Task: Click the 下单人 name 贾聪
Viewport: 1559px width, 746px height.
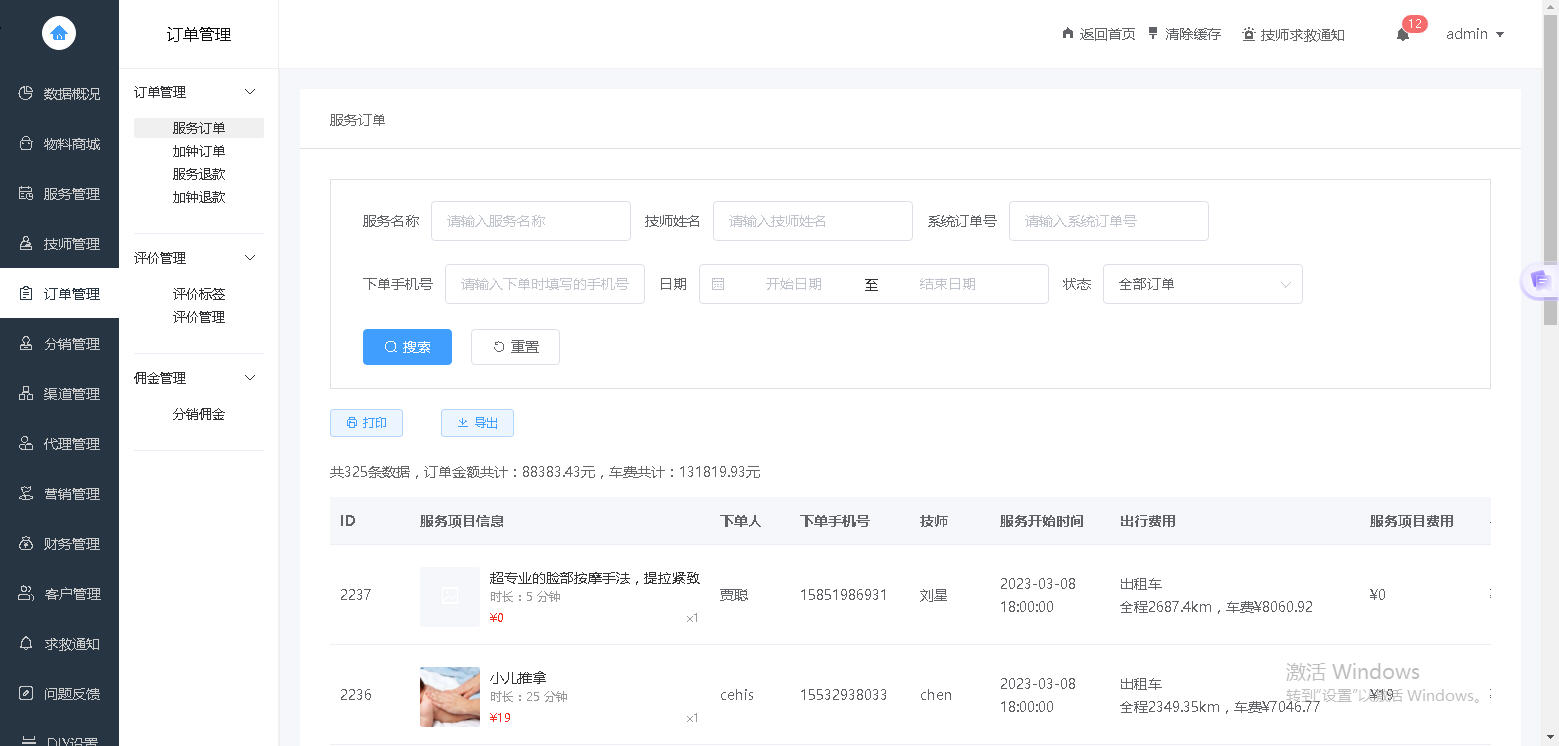Action: pyautogui.click(x=734, y=595)
